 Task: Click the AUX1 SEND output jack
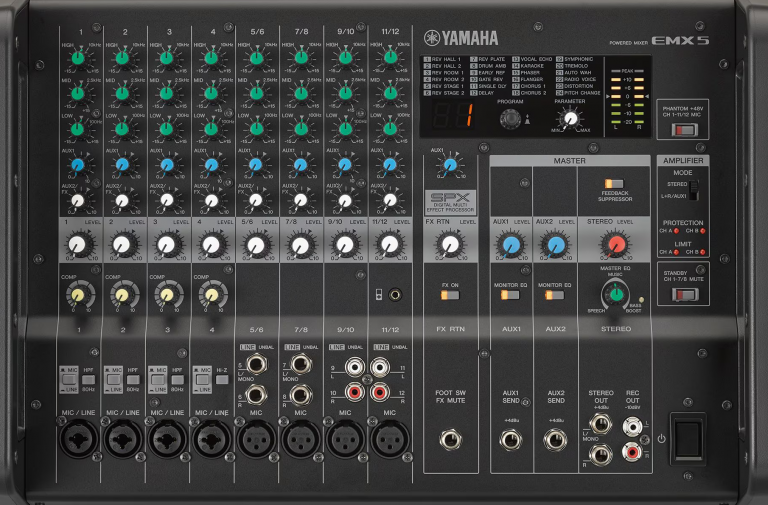coord(511,439)
